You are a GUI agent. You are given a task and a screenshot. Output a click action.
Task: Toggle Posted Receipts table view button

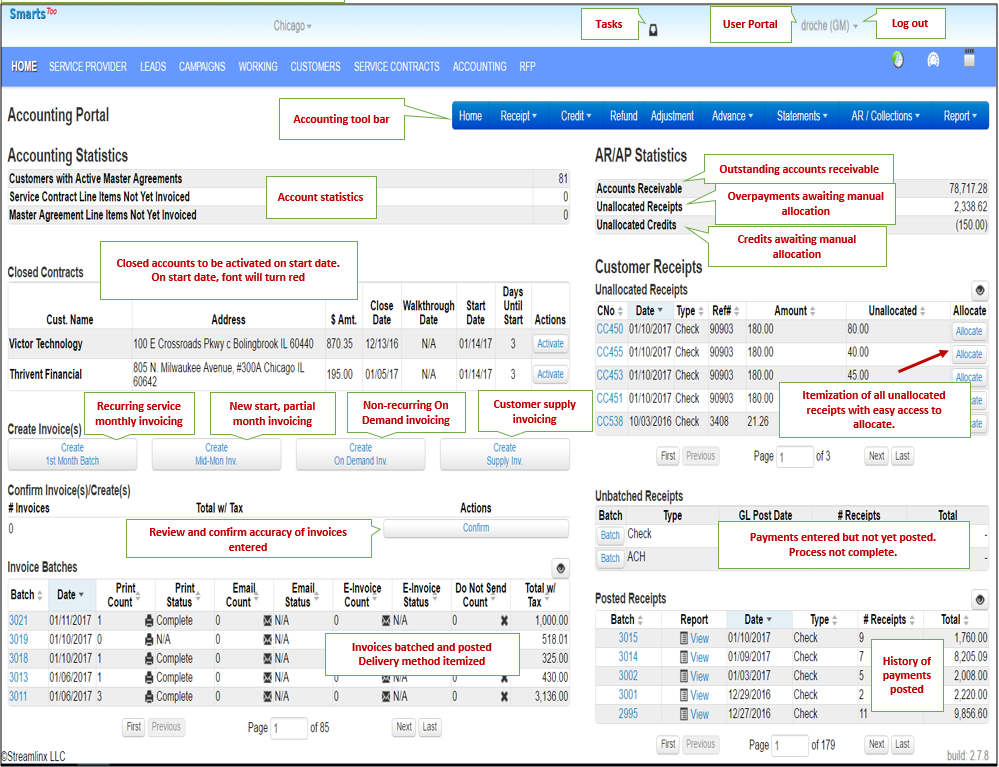click(x=979, y=598)
